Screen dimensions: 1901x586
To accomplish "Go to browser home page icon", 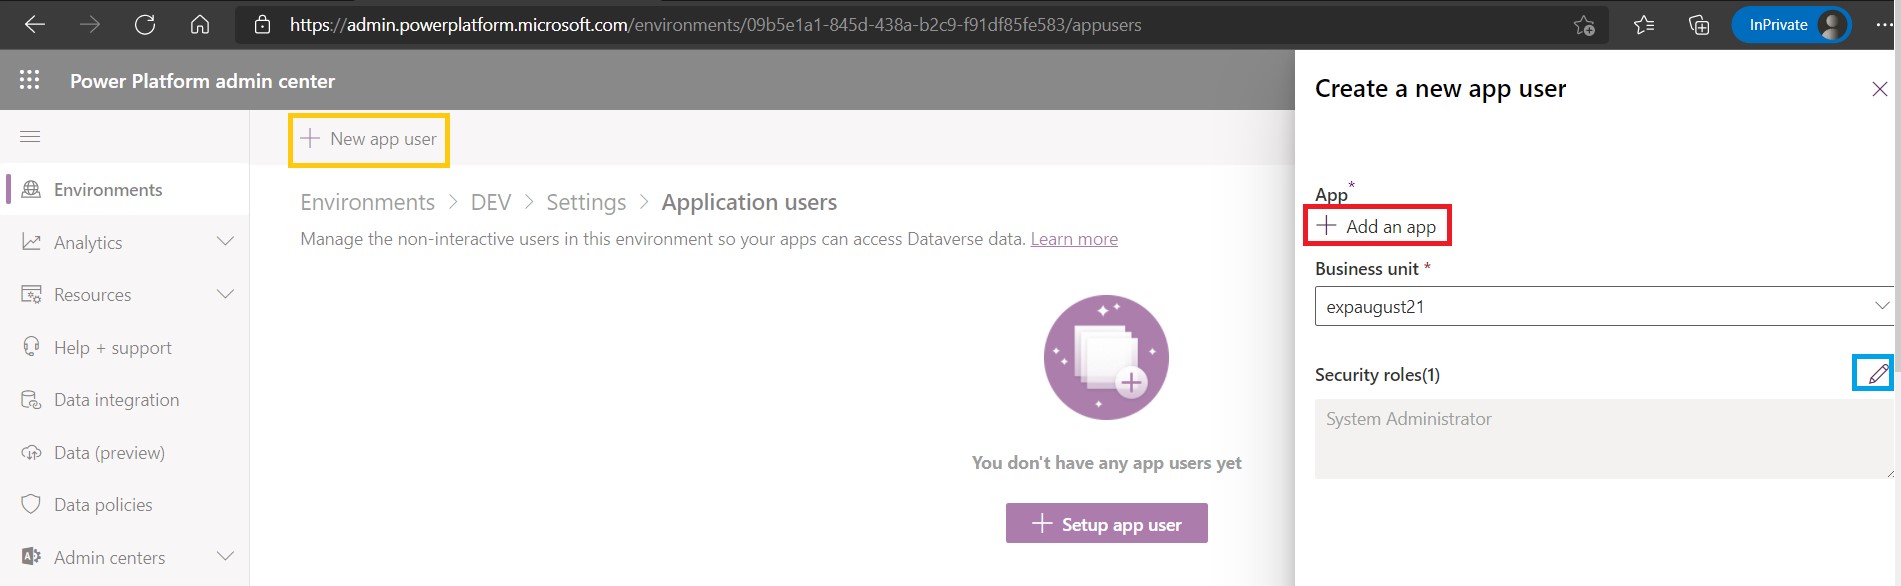I will pyautogui.click(x=200, y=25).
